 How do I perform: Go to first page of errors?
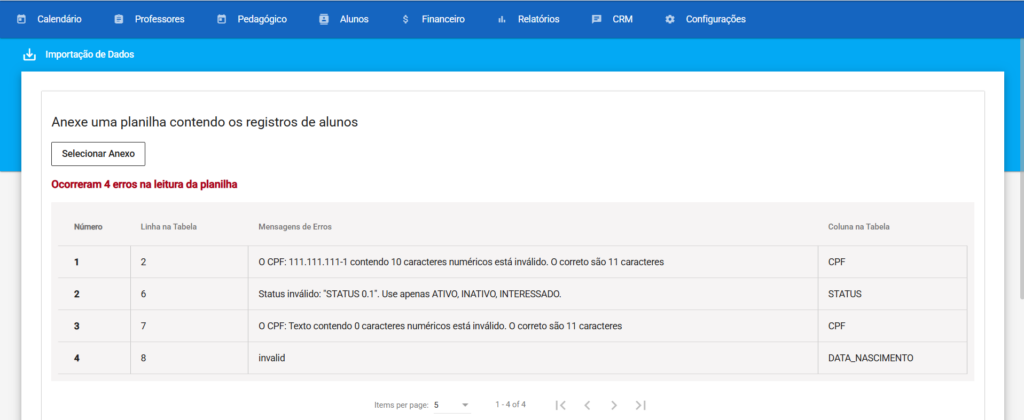pos(560,405)
